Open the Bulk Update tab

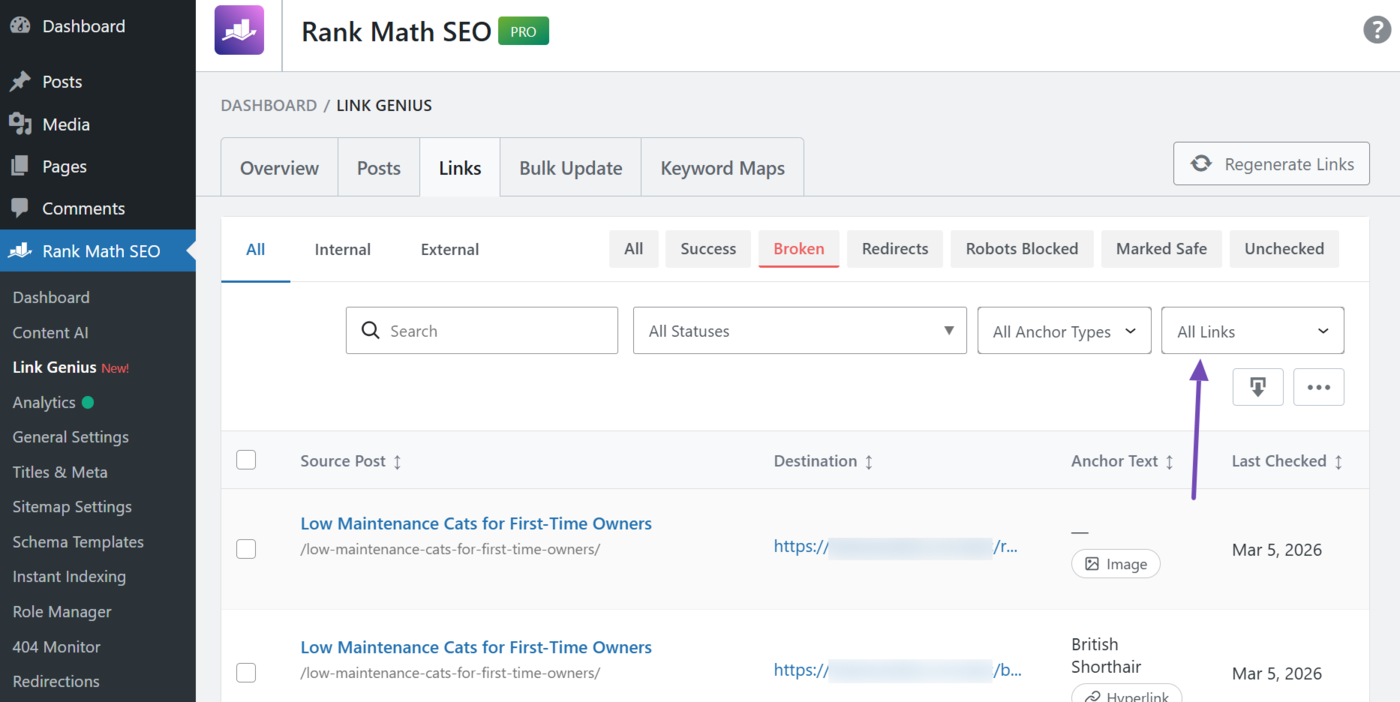pyautogui.click(x=571, y=168)
